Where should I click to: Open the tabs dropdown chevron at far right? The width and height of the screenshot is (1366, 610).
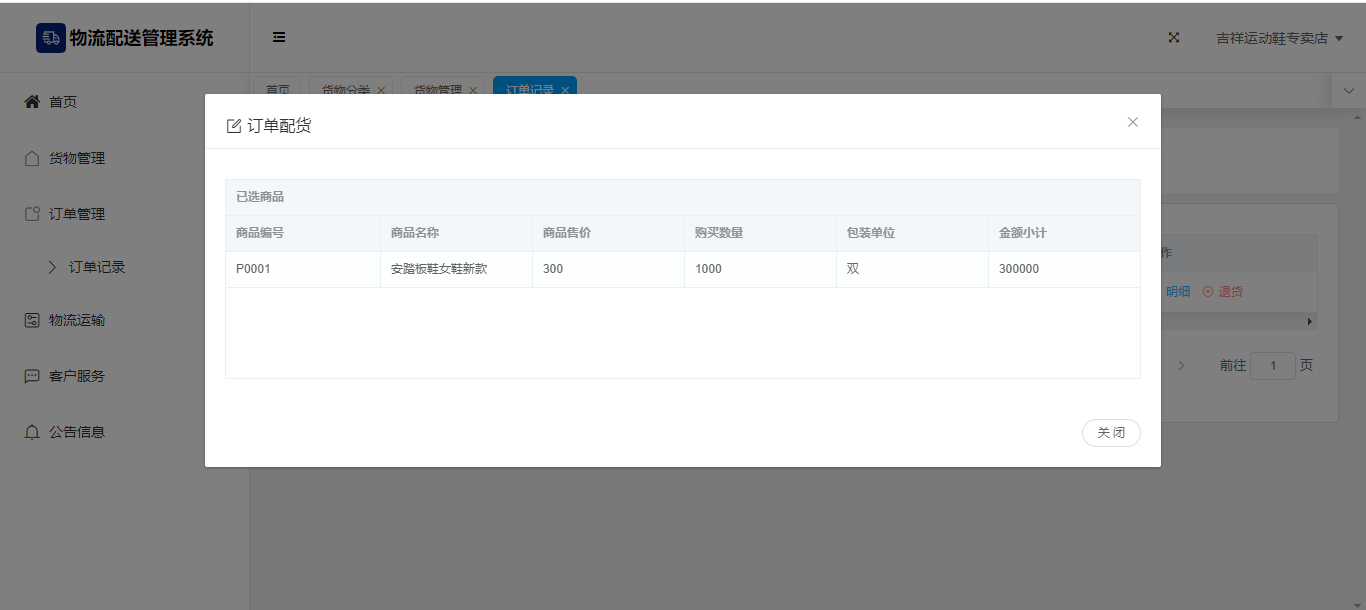(1348, 90)
